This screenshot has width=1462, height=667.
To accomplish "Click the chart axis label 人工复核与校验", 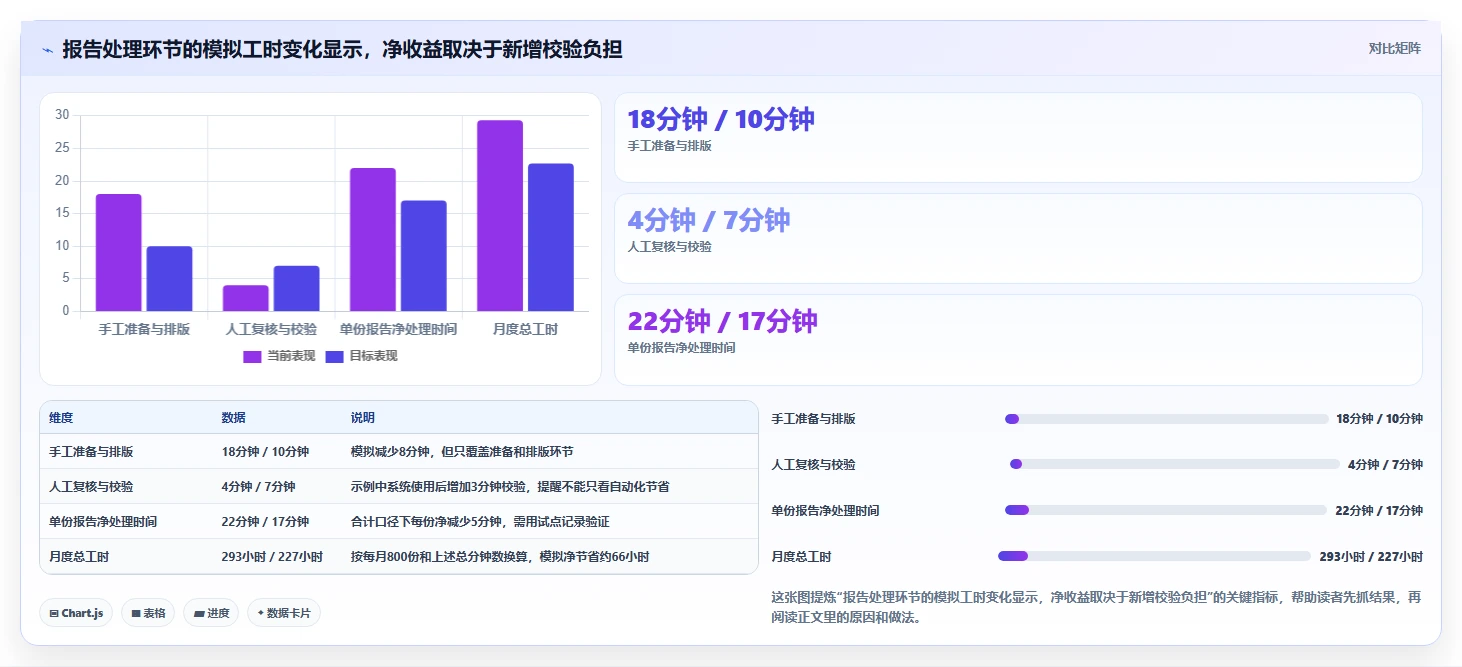I will click(271, 329).
